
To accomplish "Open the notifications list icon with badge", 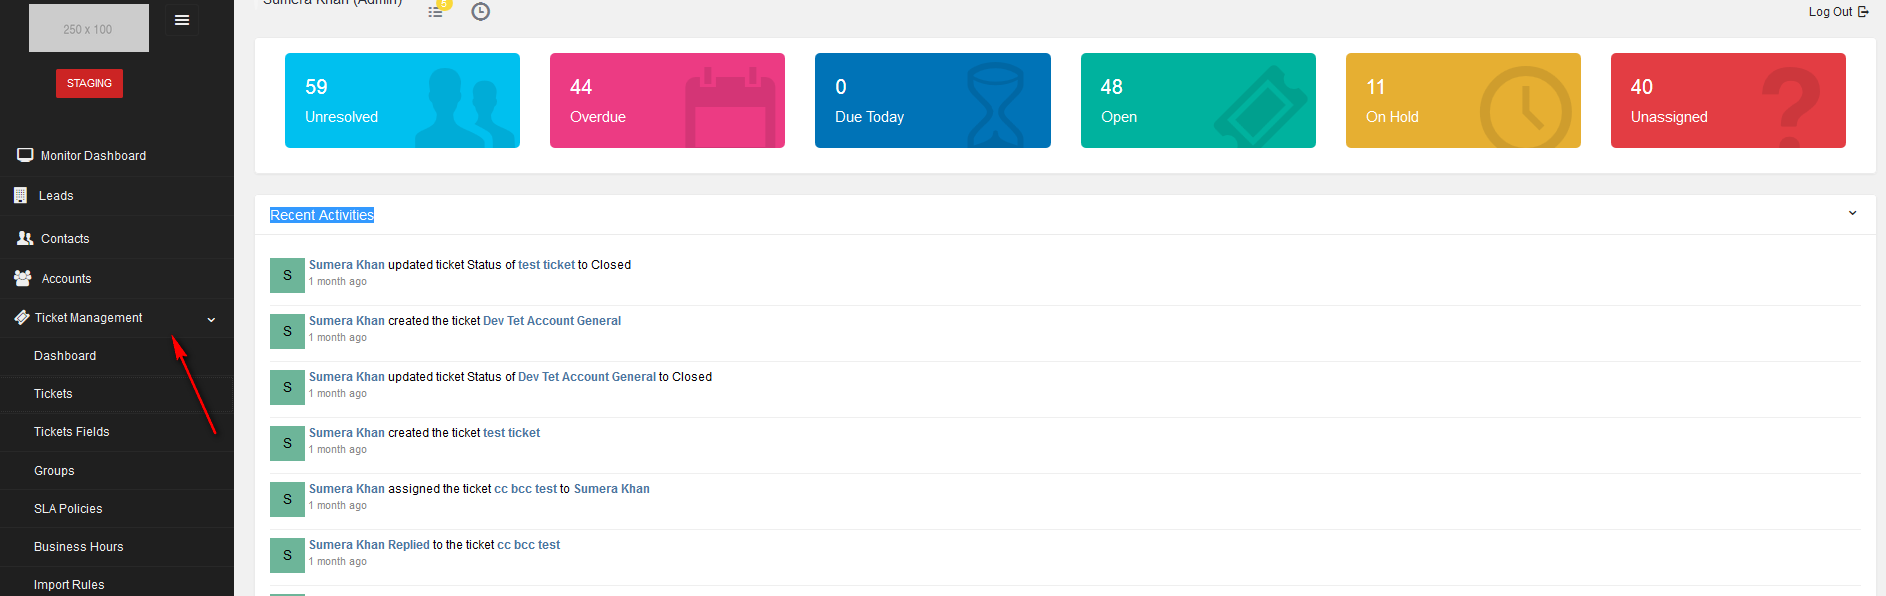I will [x=436, y=11].
